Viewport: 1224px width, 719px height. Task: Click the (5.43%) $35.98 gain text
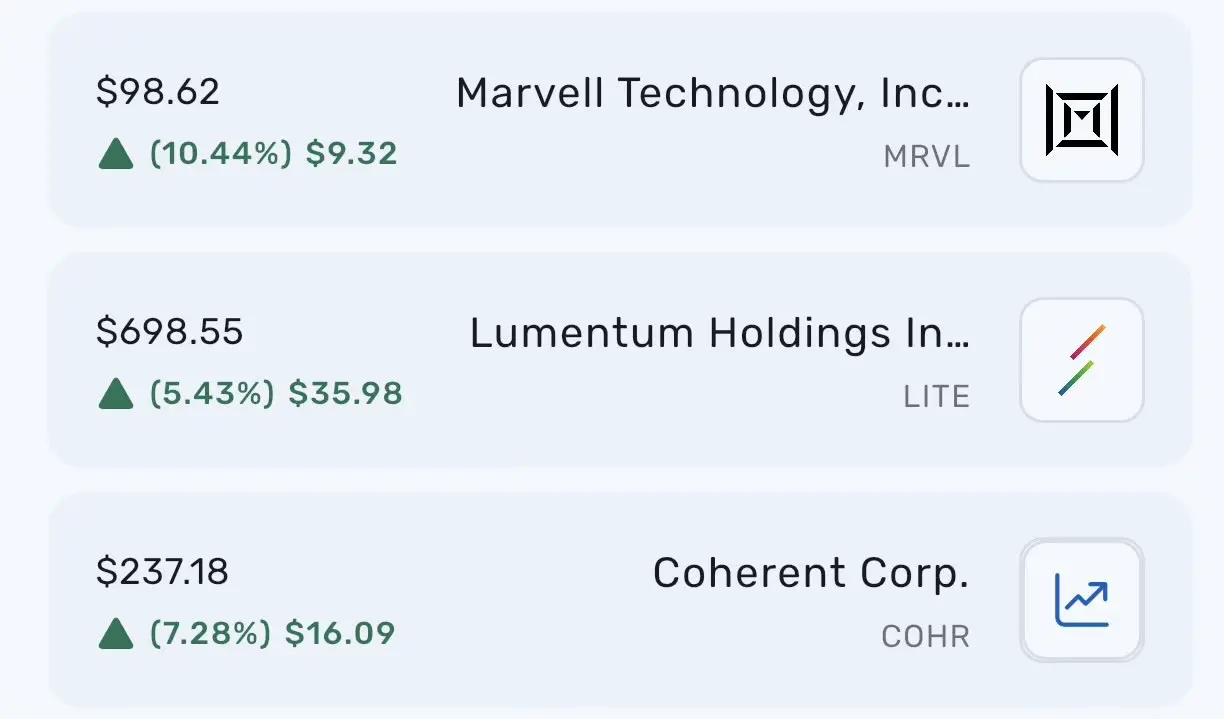pyautogui.click(x=275, y=394)
